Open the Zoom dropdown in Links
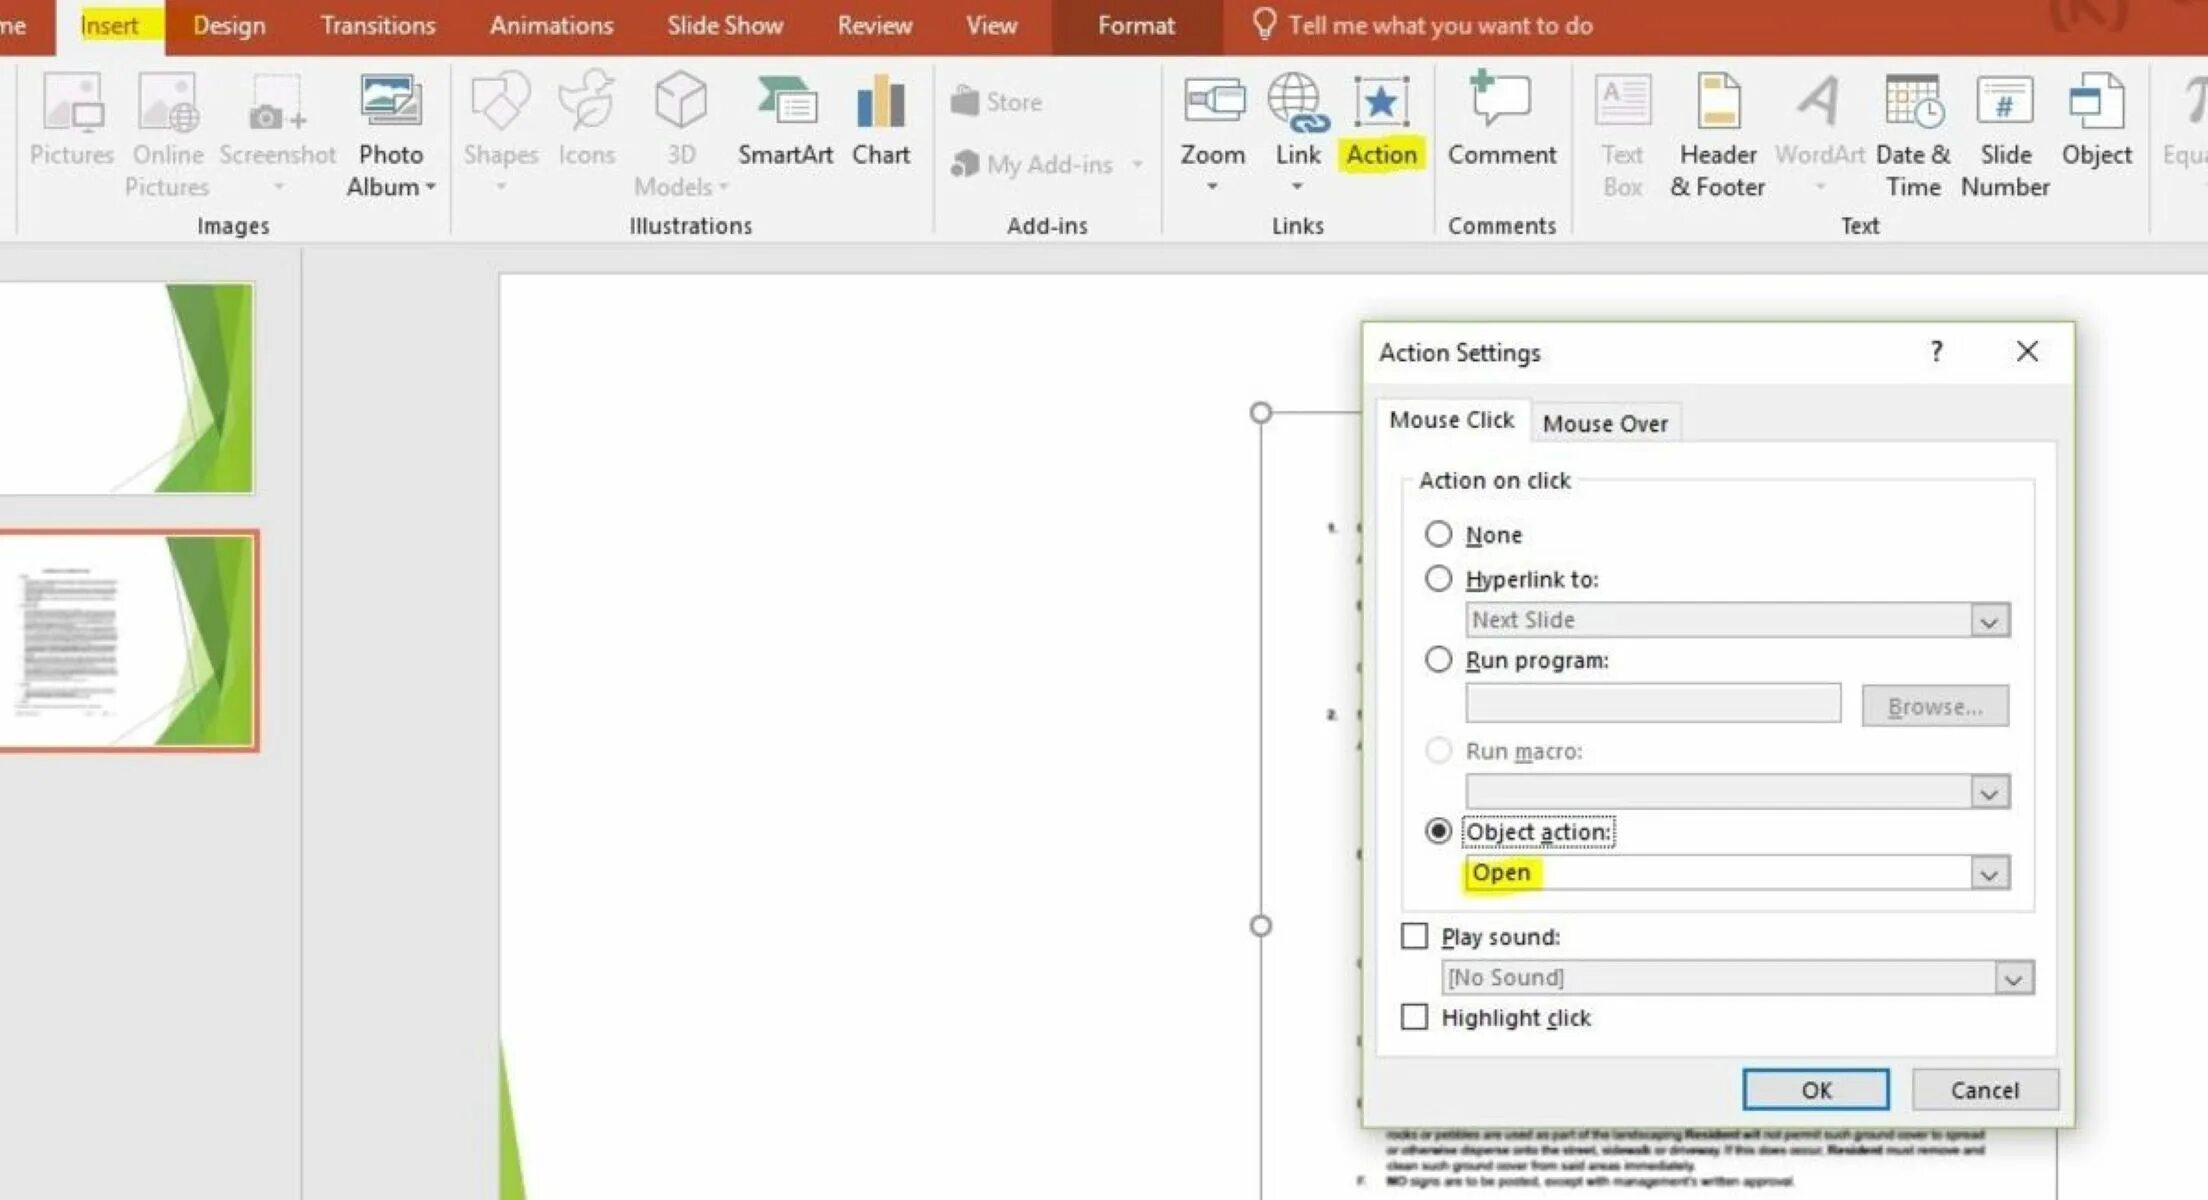 (x=1212, y=186)
